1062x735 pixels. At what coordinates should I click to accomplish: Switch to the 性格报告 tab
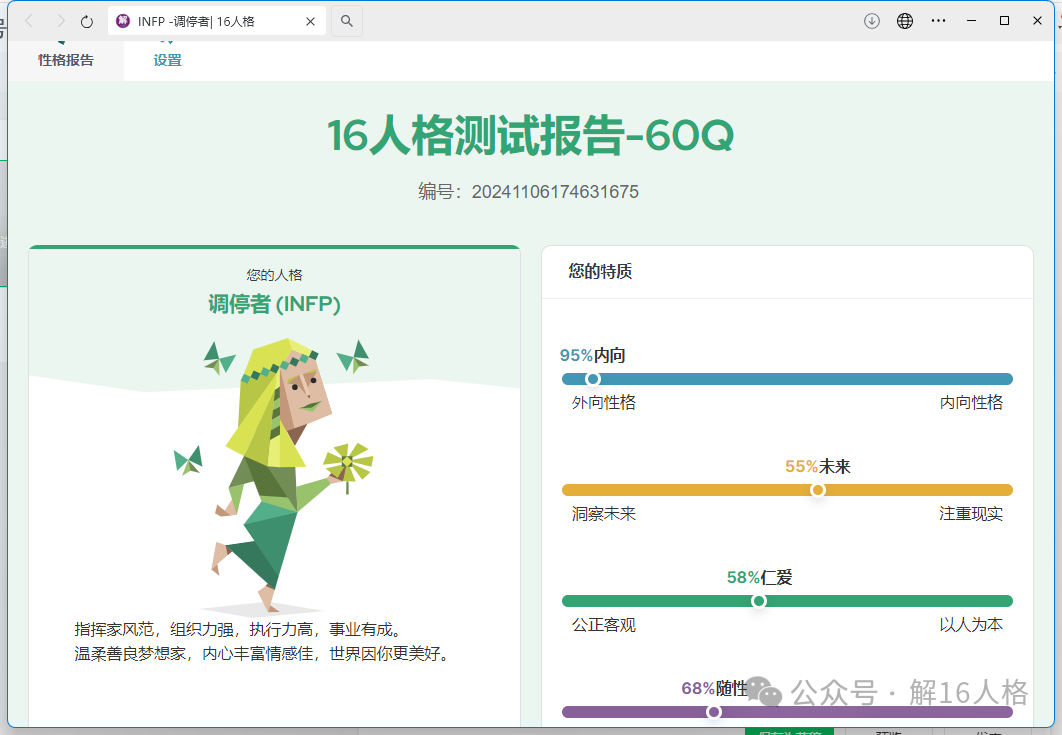coord(66,60)
